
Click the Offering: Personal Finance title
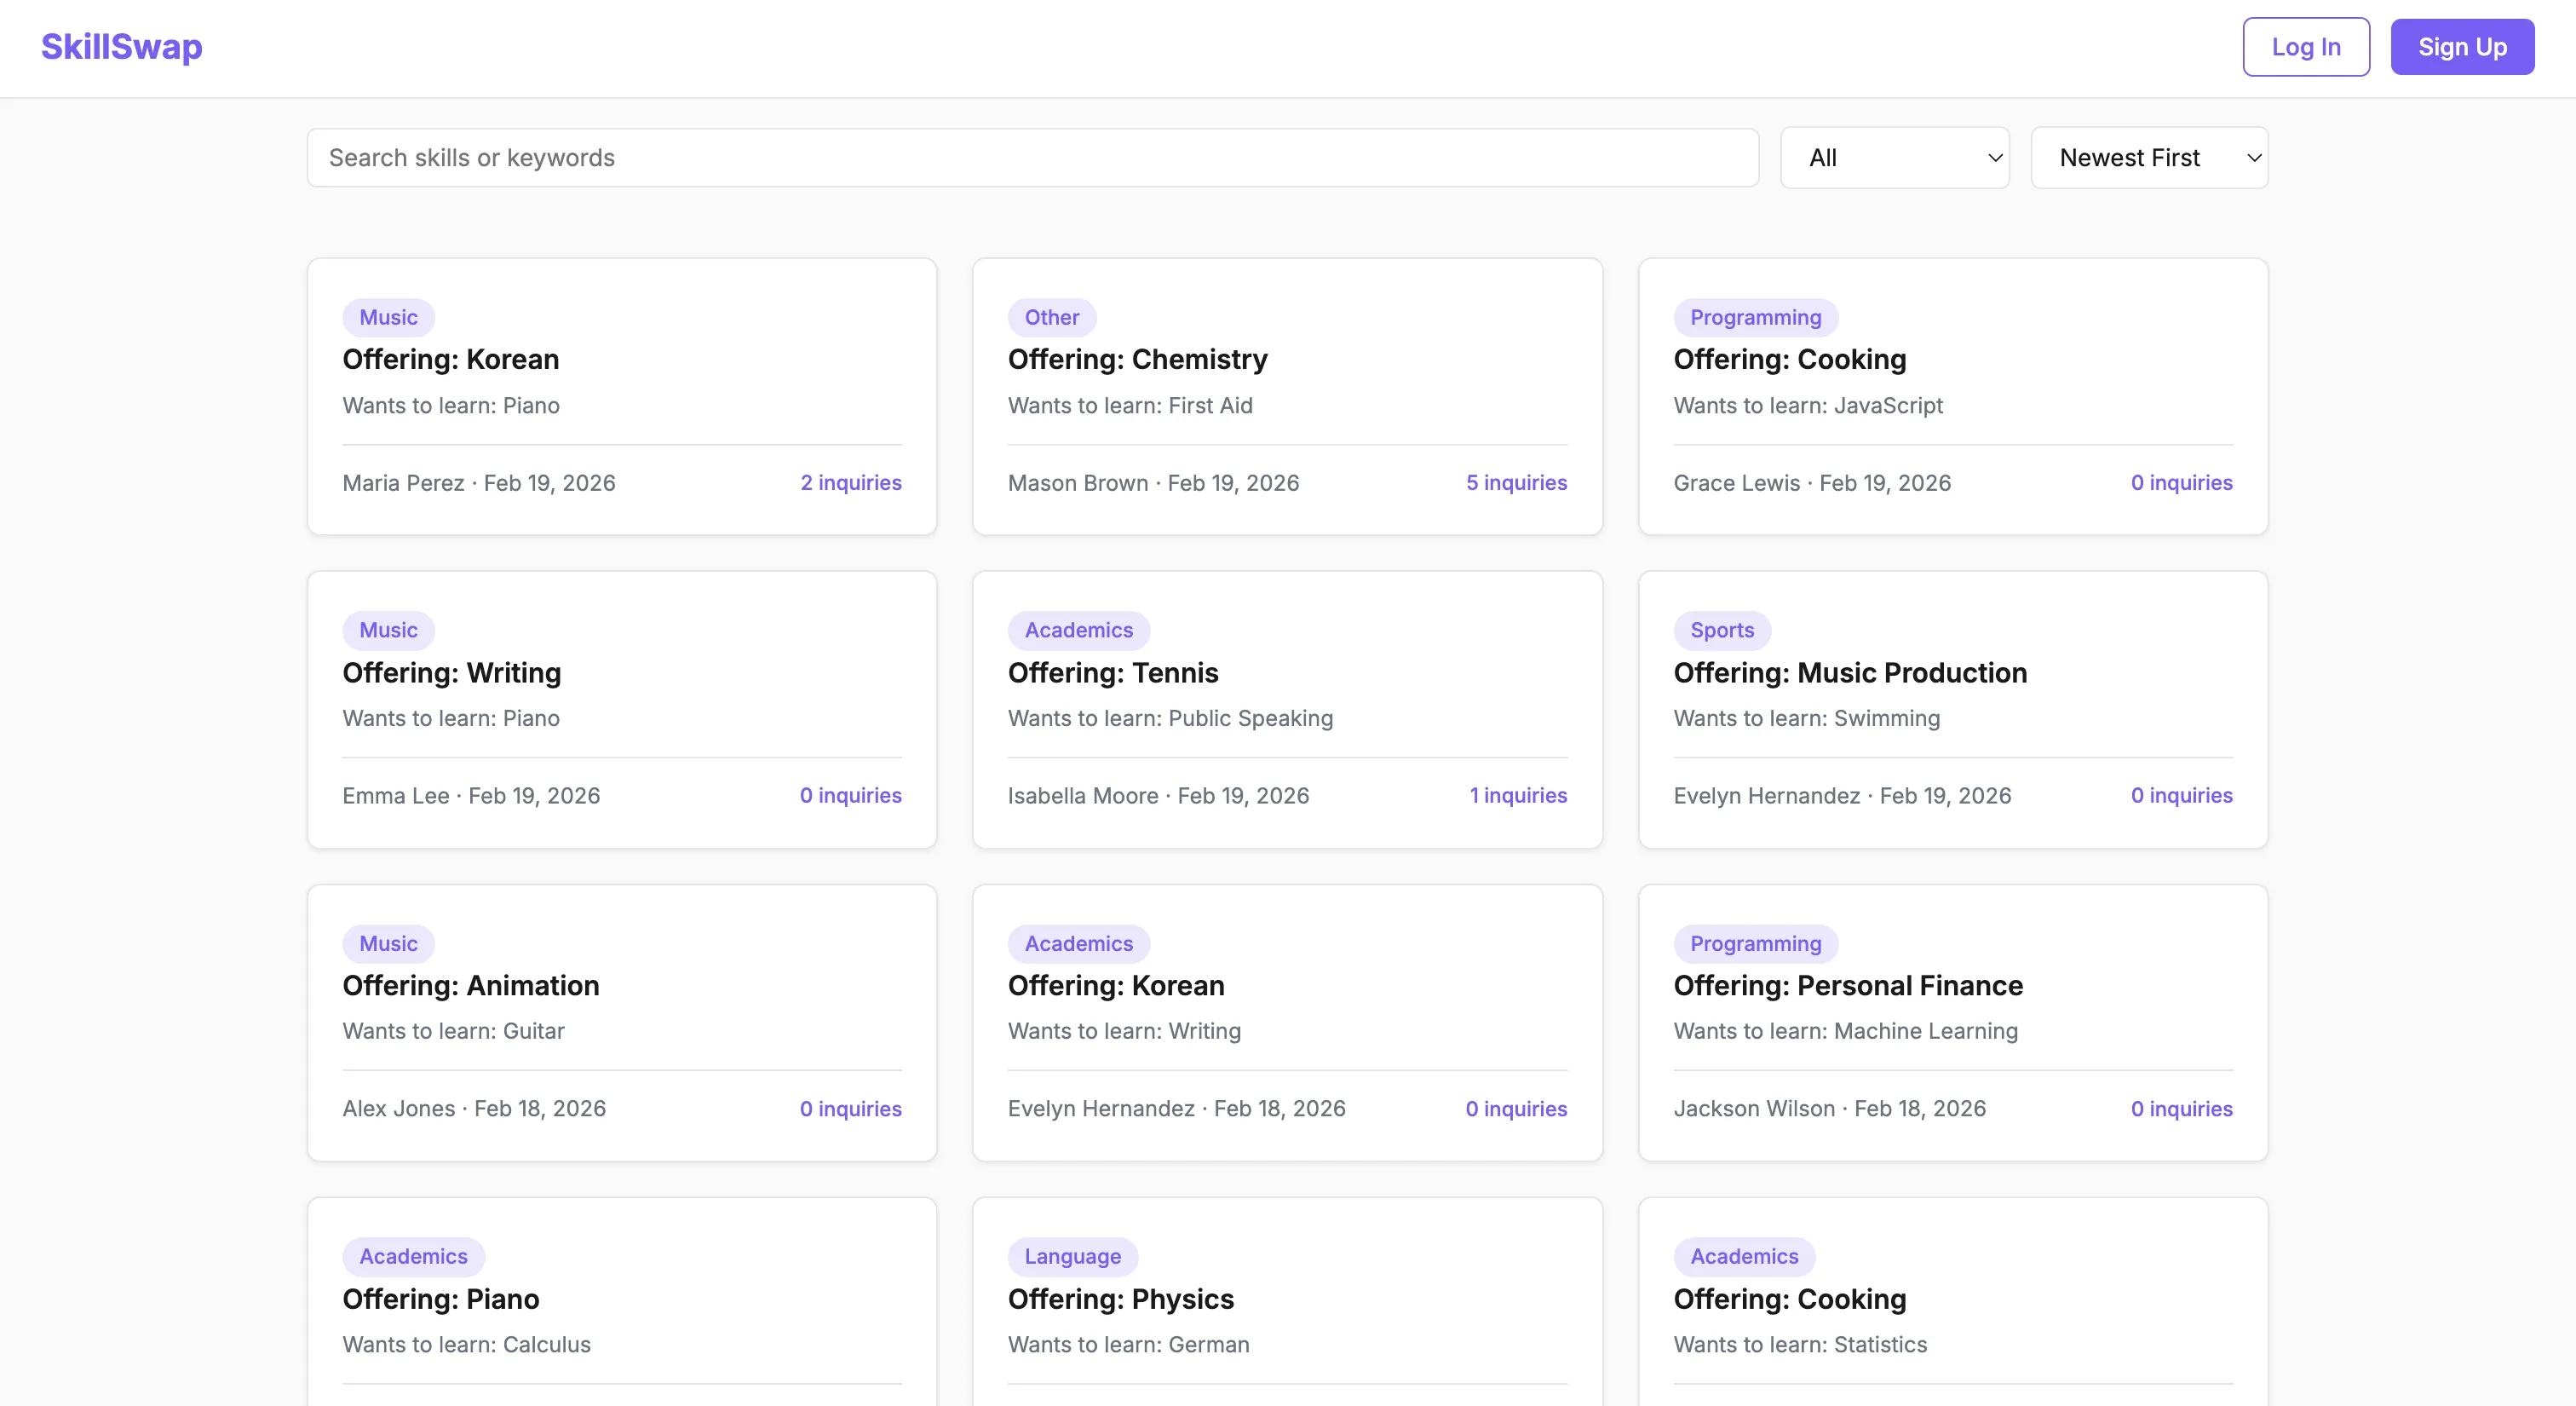[1848, 986]
